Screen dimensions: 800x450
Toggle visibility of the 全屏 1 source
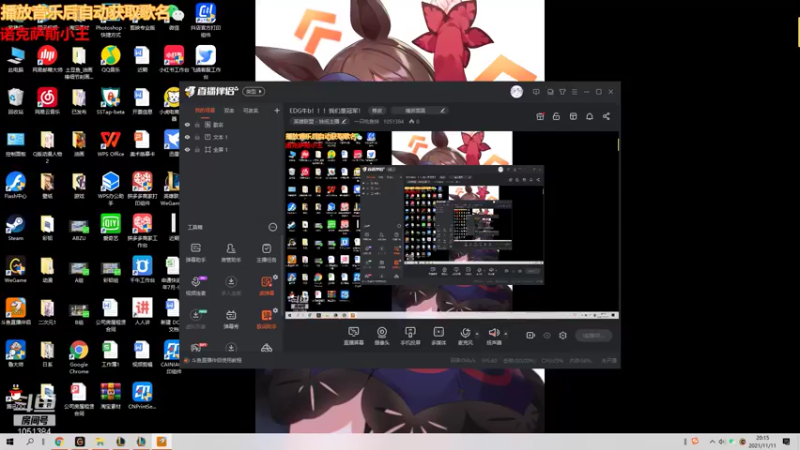tap(187, 149)
